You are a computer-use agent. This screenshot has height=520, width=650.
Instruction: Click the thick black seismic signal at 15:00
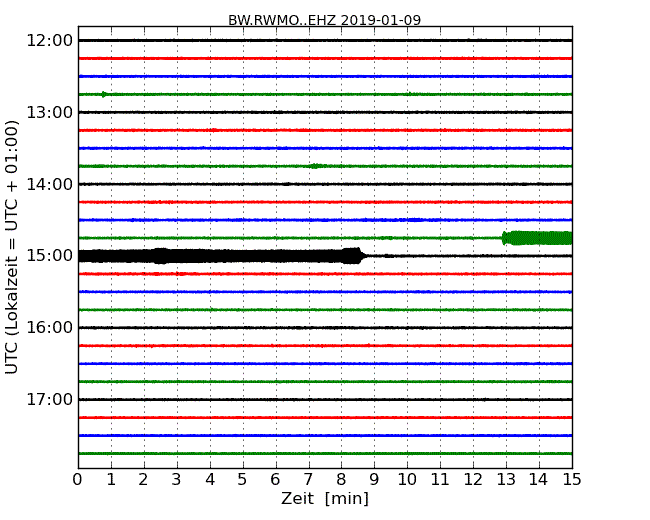222,256
